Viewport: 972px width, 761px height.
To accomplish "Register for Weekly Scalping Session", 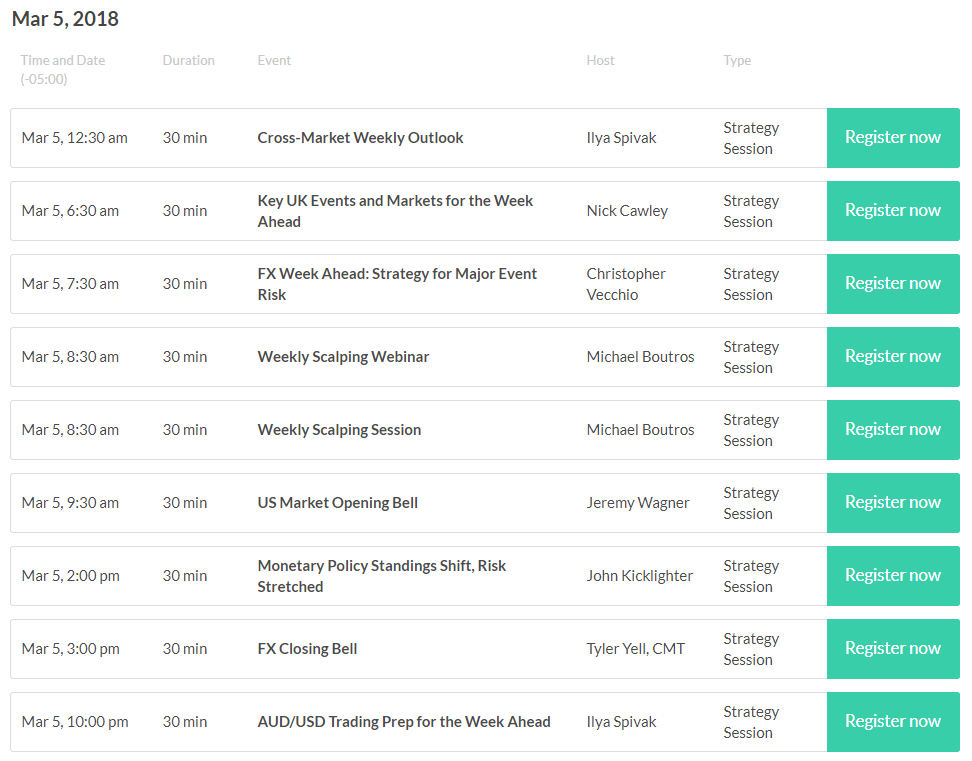I will (893, 429).
